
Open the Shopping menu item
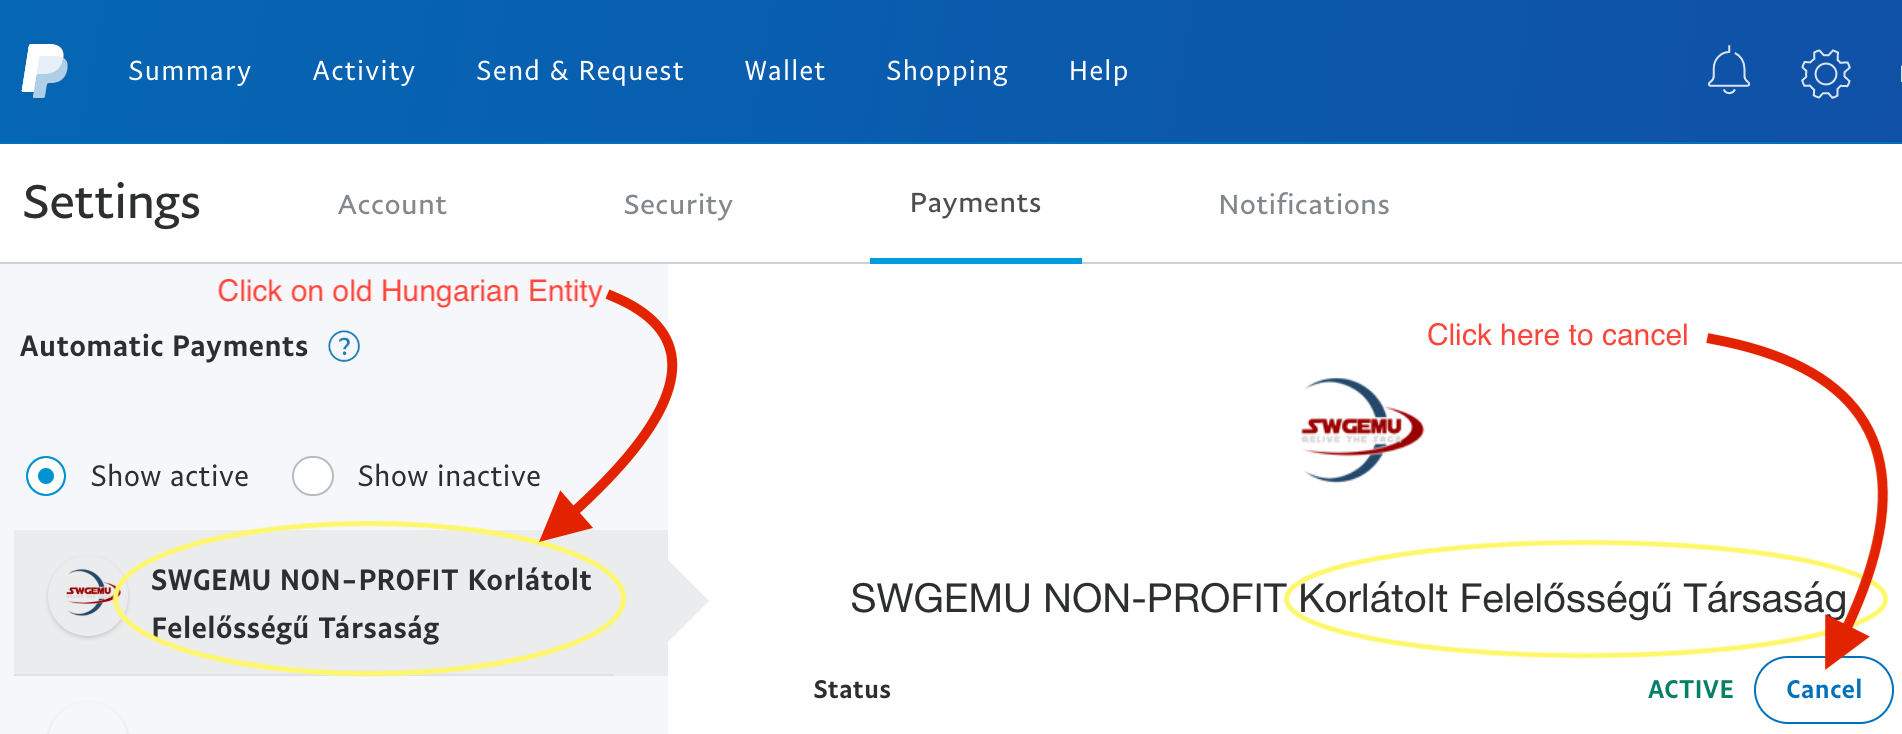[947, 71]
